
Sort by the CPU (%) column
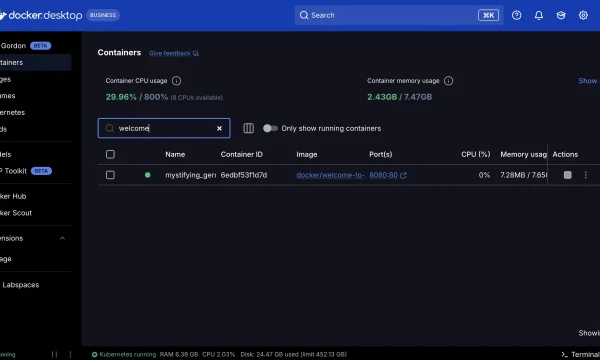point(476,154)
